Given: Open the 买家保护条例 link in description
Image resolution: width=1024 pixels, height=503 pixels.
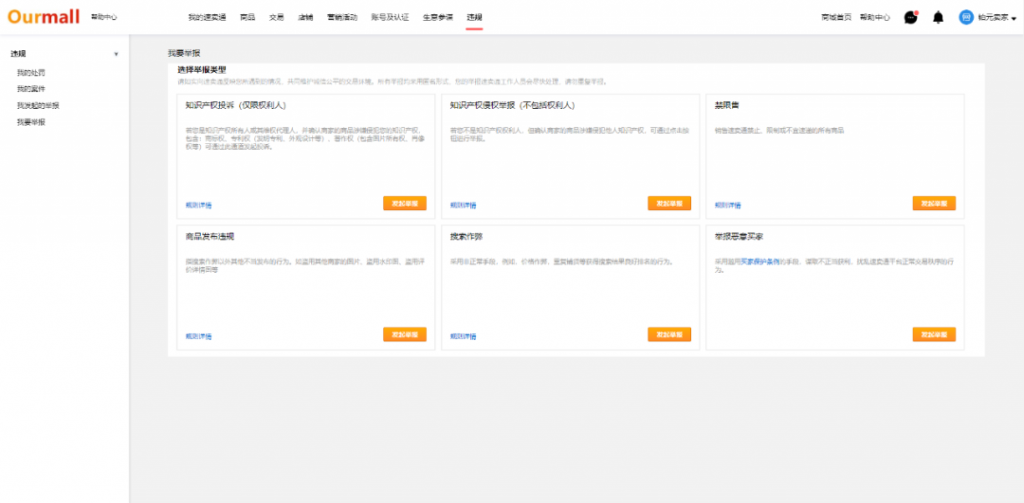Looking at the screenshot, I should (x=756, y=260).
